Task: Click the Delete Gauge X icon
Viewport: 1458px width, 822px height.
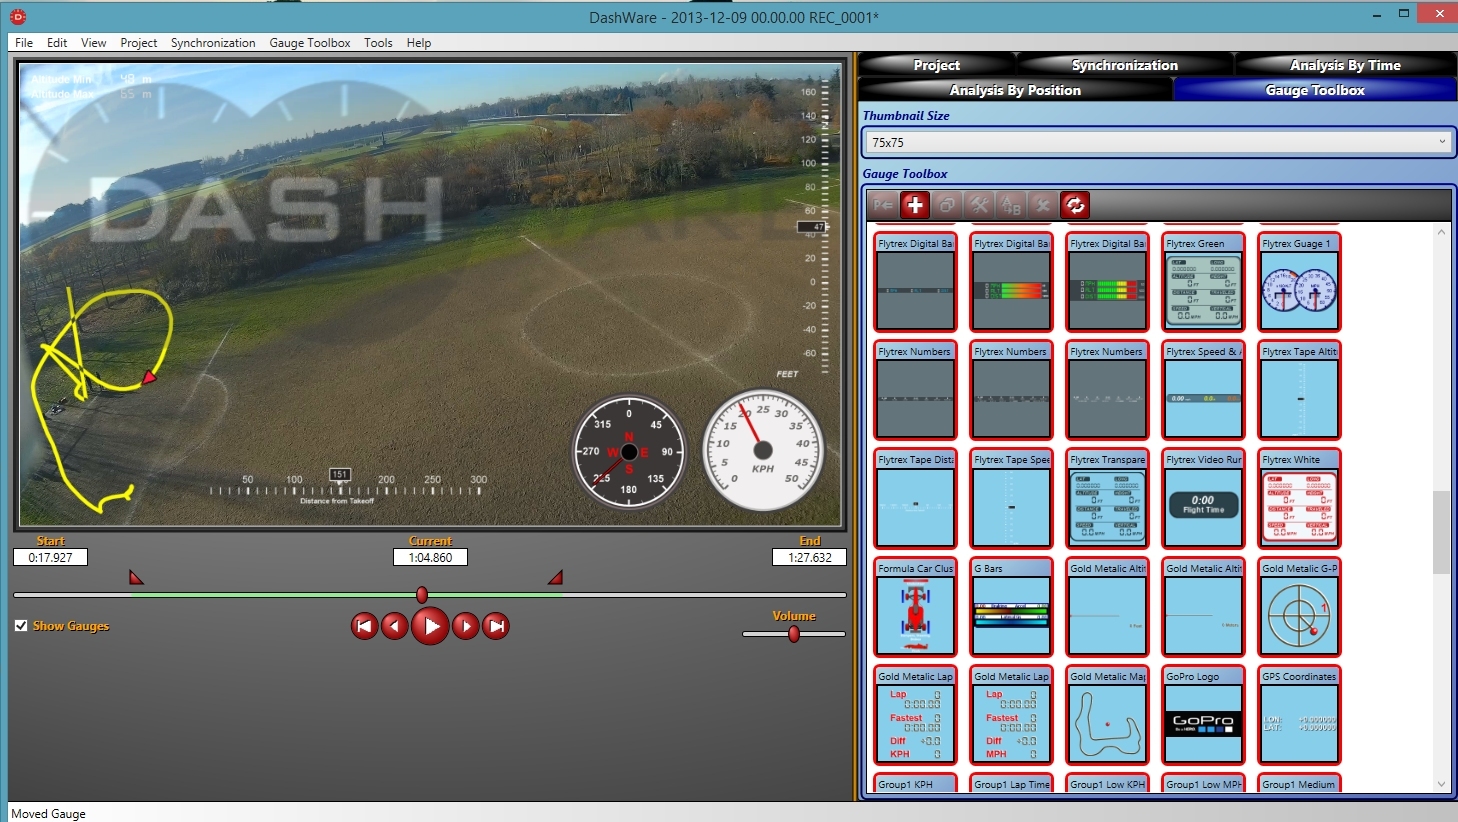Action: tap(1043, 205)
